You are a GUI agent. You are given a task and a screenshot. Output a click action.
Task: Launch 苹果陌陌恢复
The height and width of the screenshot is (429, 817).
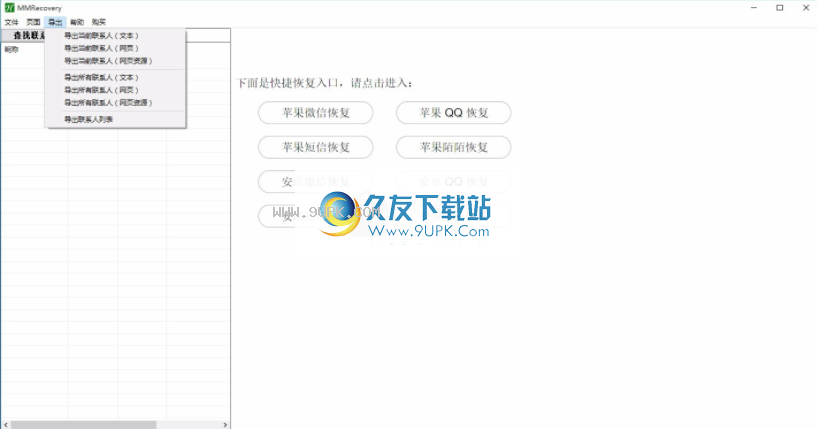pos(453,147)
